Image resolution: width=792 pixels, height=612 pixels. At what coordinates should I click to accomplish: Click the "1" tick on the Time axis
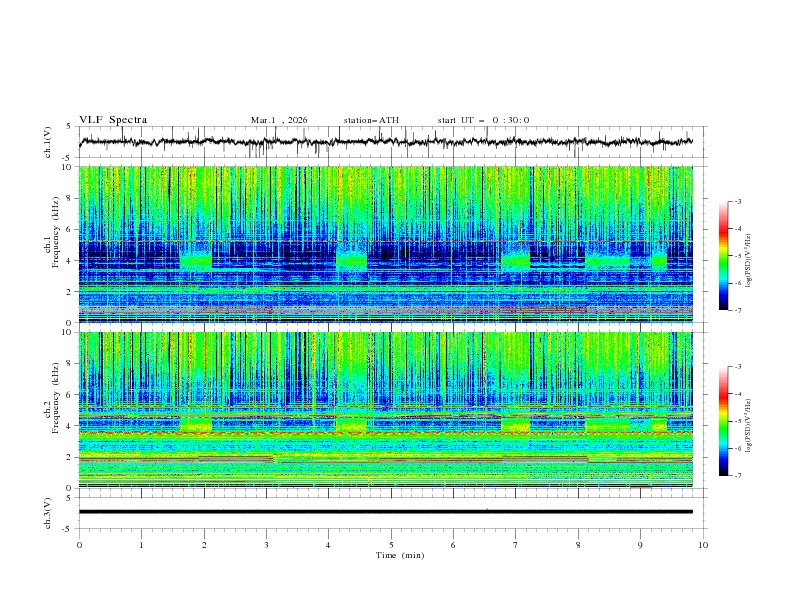[141, 545]
